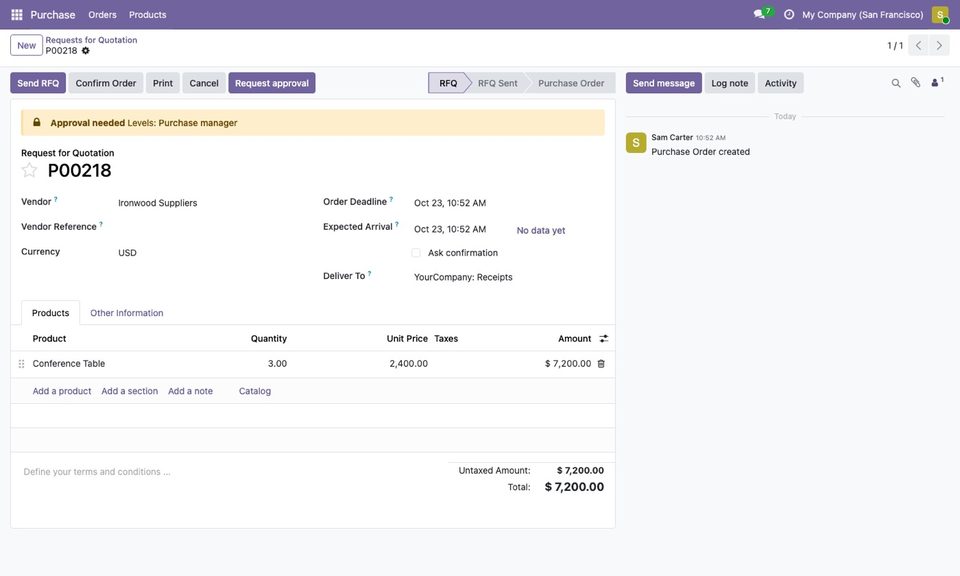
Task: Show the Order Deadline help question mark
Action: click(x=391, y=199)
